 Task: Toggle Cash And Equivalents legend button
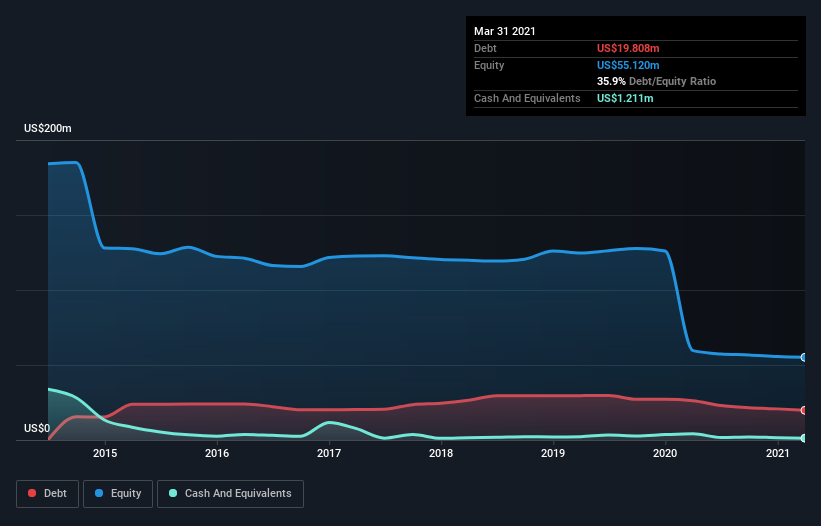coord(230,494)
